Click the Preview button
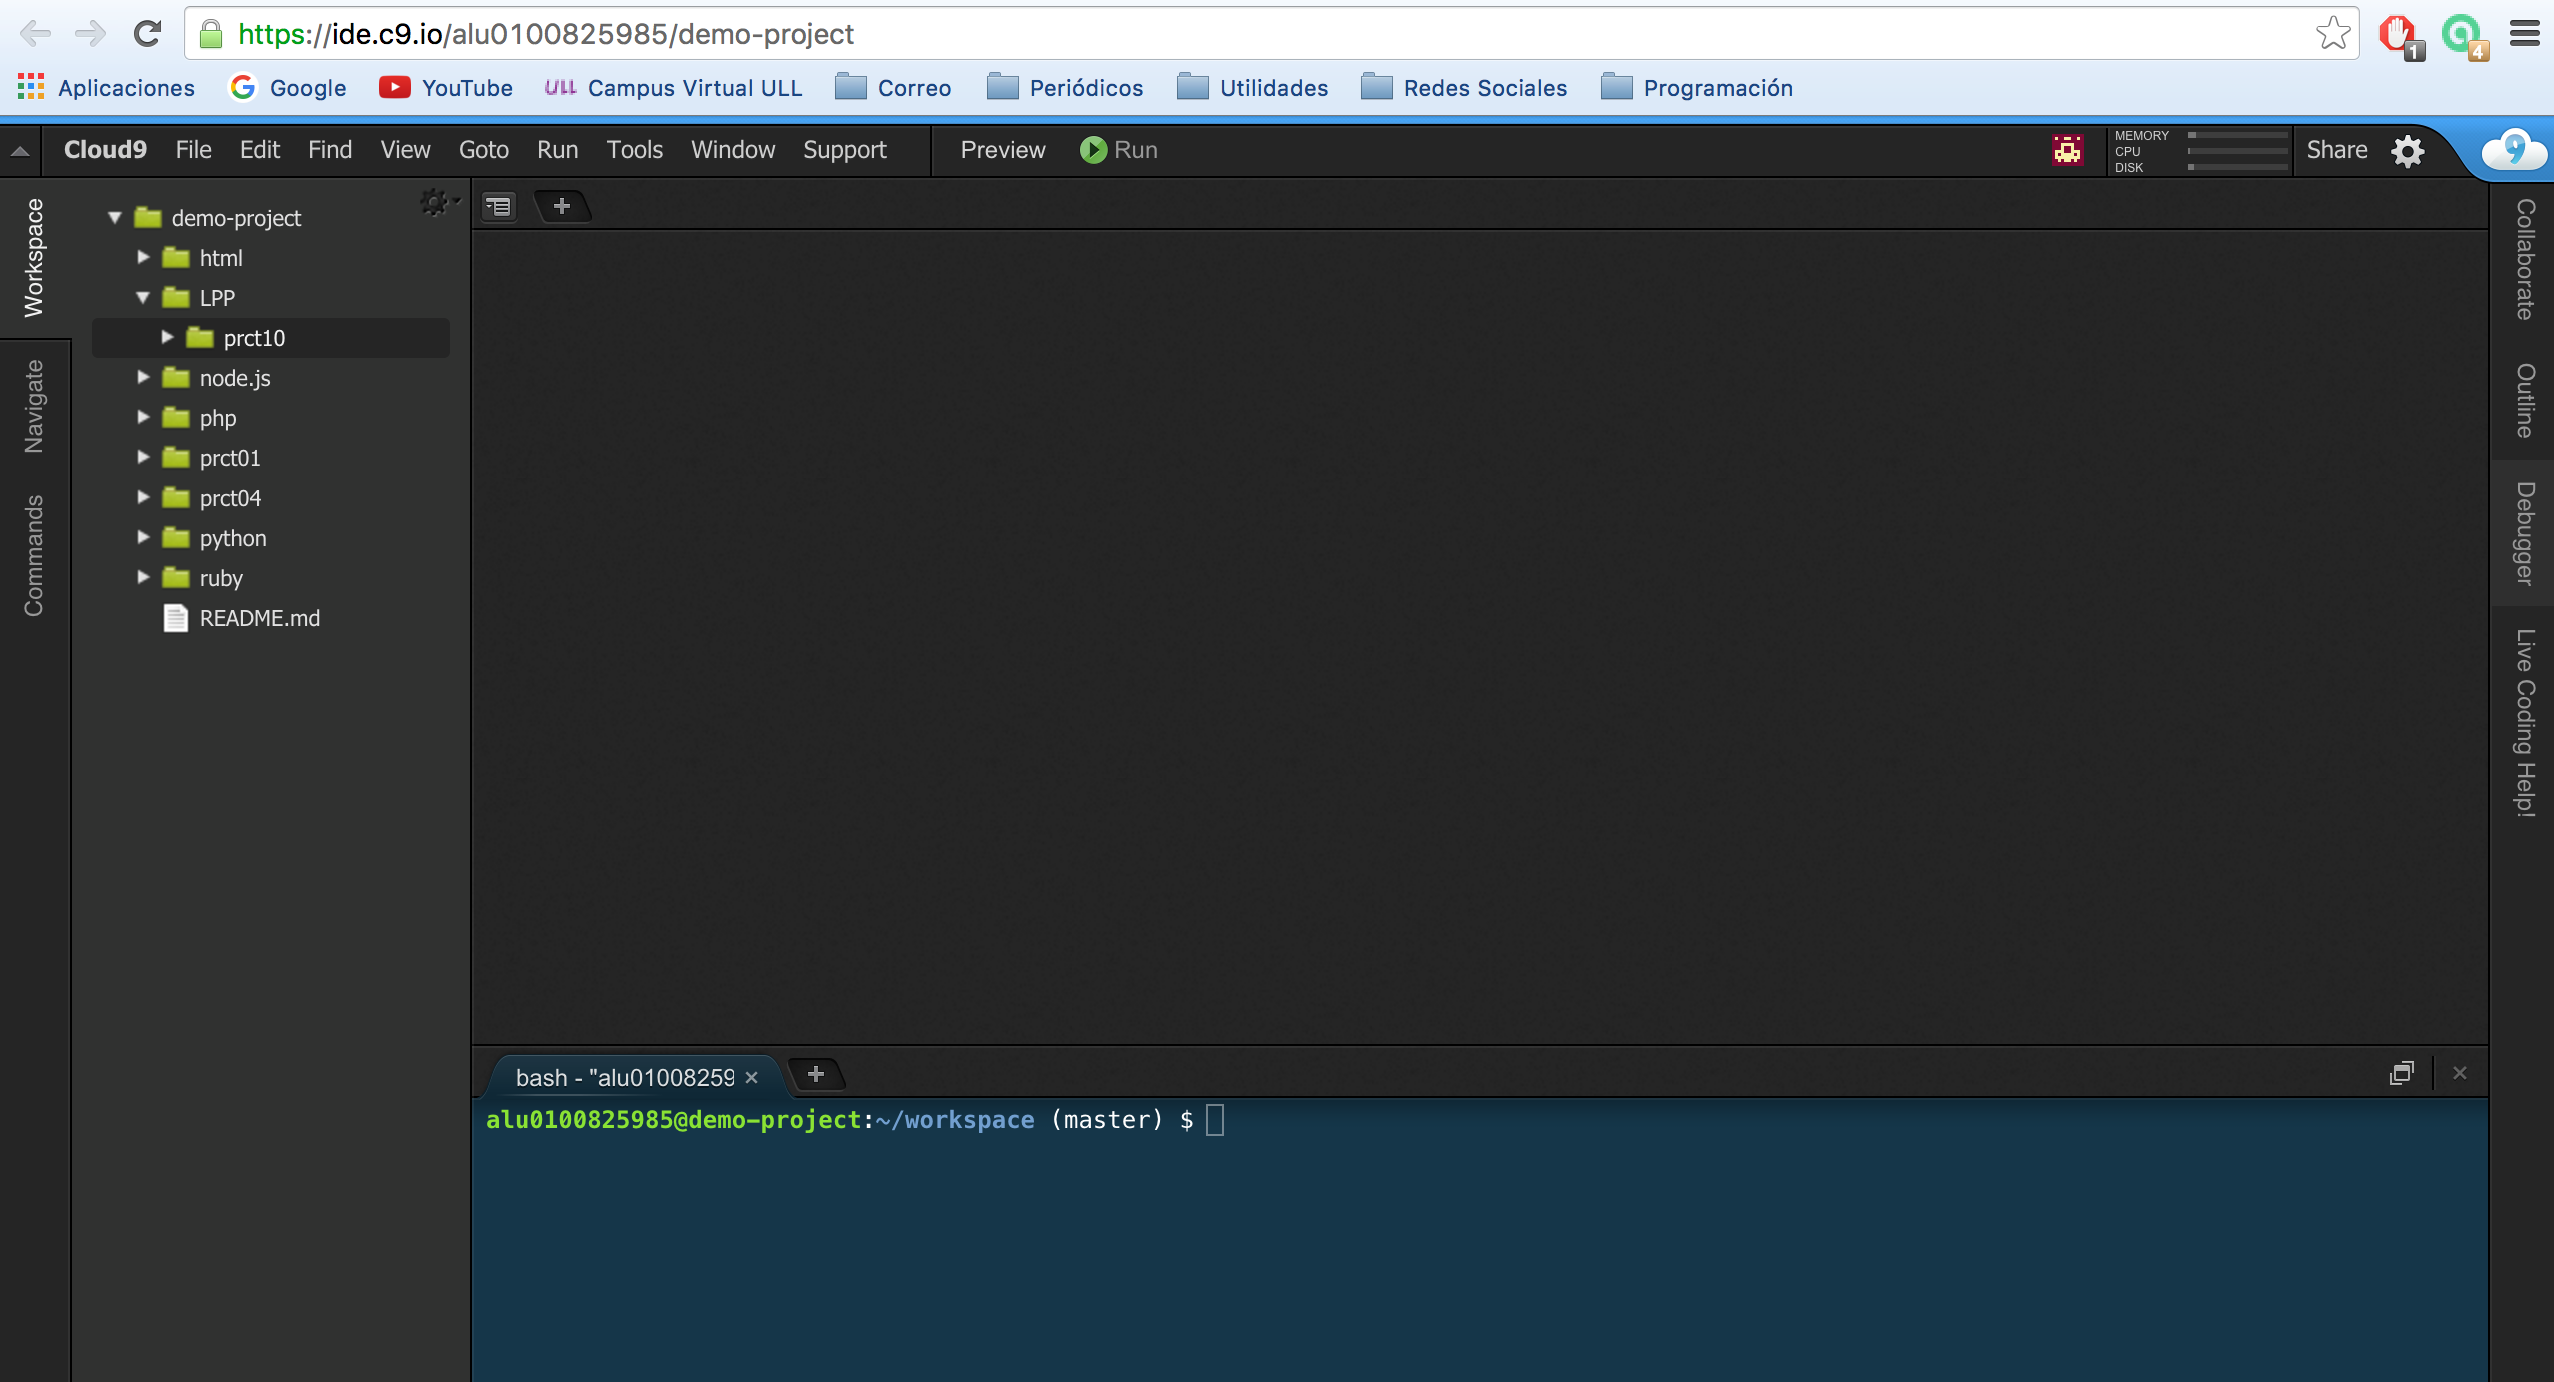2554x1382 pixels. (x=1002, y=150)
